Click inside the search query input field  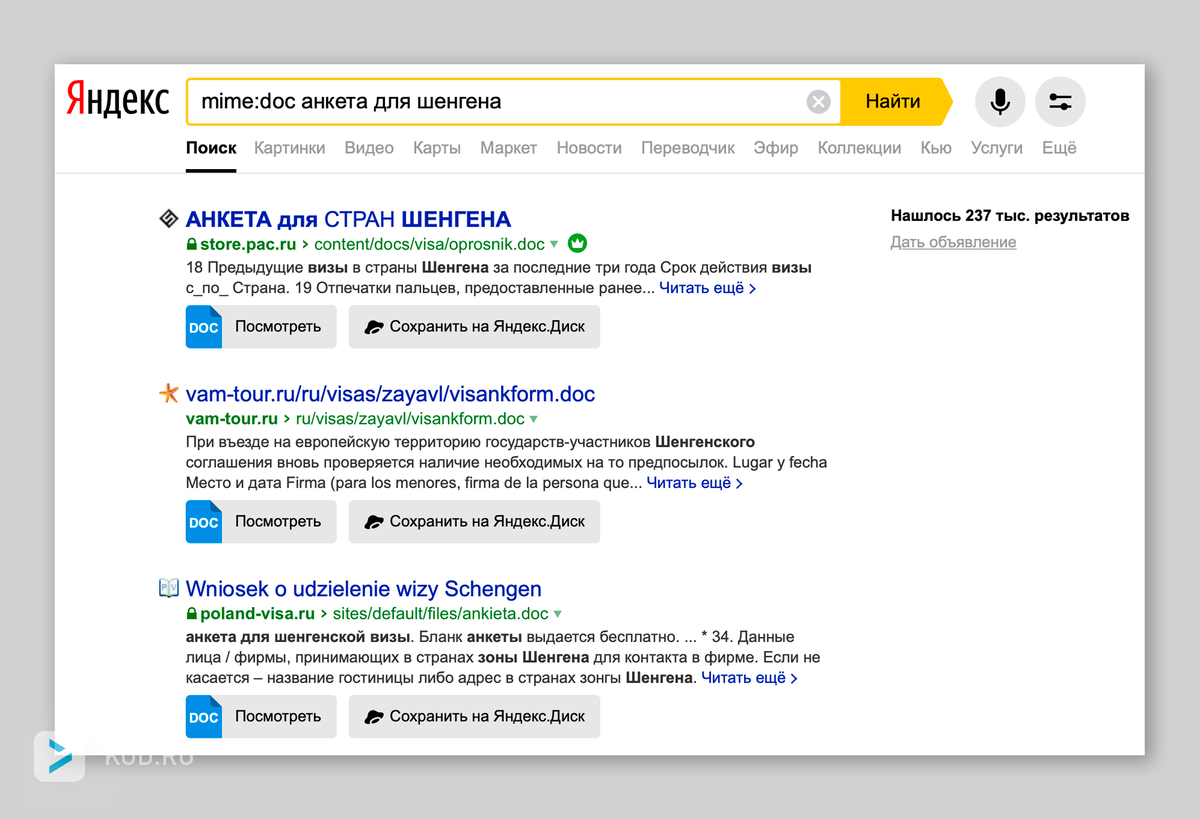[500, 101]
